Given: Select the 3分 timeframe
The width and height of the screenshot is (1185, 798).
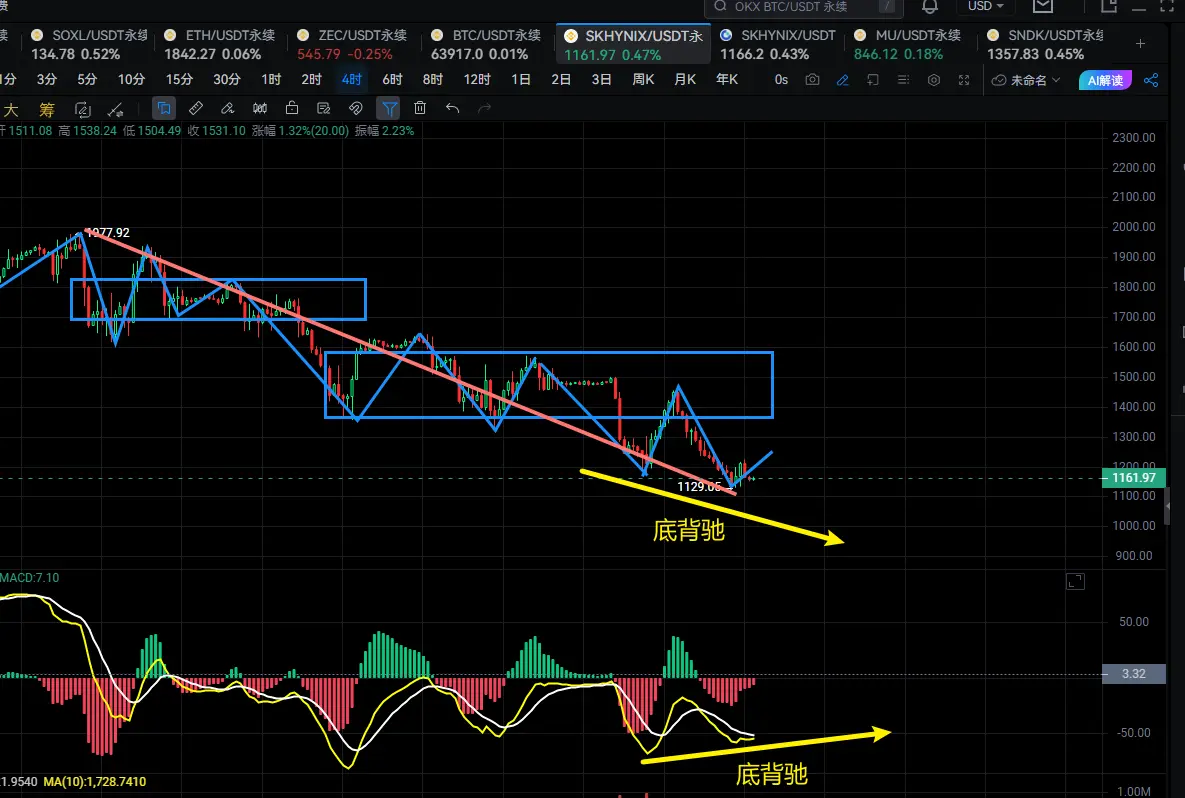Looking at the screenshot, I should click(x=47, y=79).
